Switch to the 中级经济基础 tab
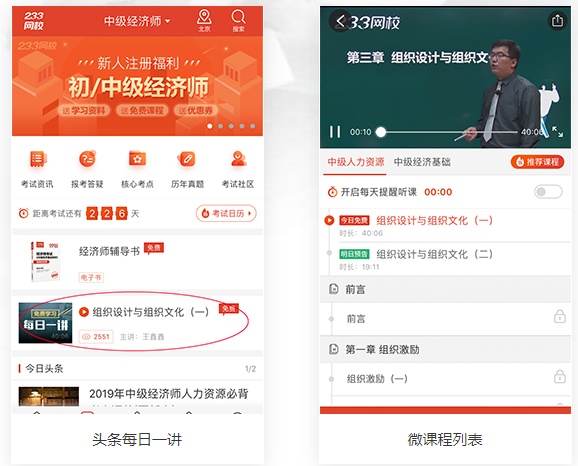 coord(422,162)
